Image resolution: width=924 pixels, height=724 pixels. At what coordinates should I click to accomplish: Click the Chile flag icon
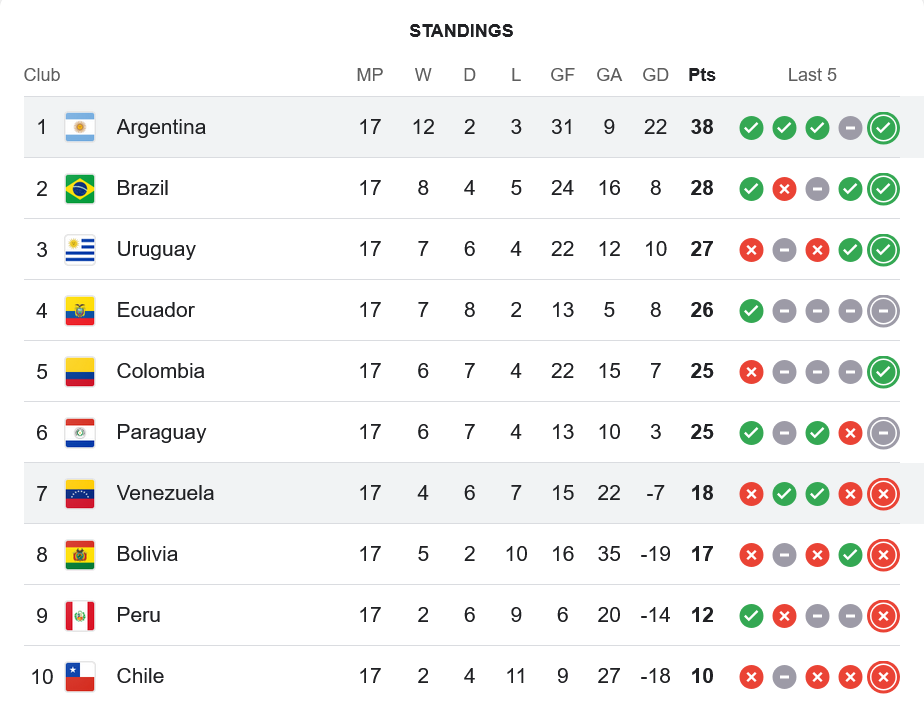80,676
